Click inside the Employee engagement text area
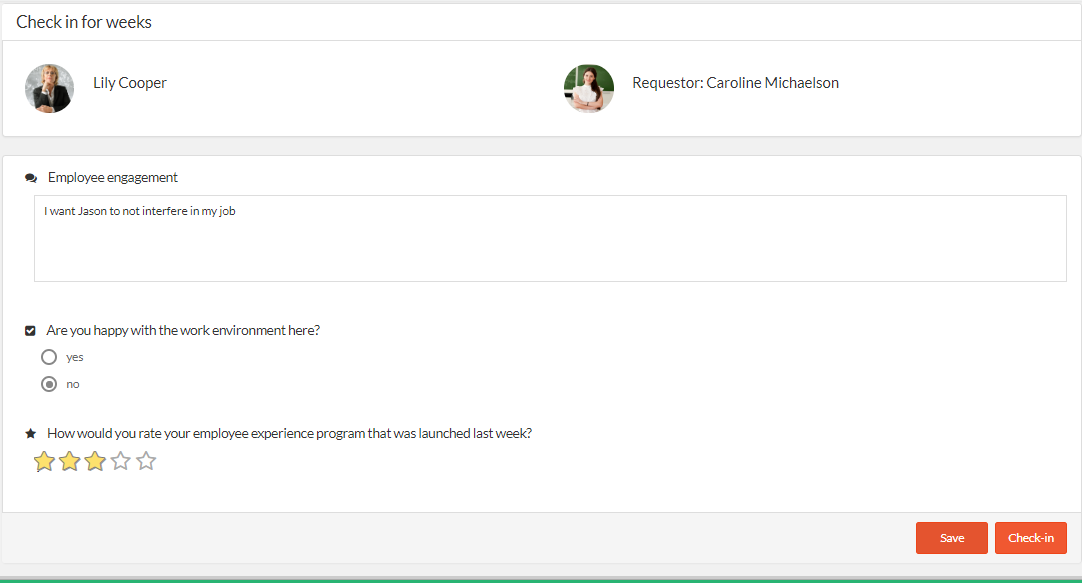Viewport: 1082px width, 583px height. click(550, 239)
